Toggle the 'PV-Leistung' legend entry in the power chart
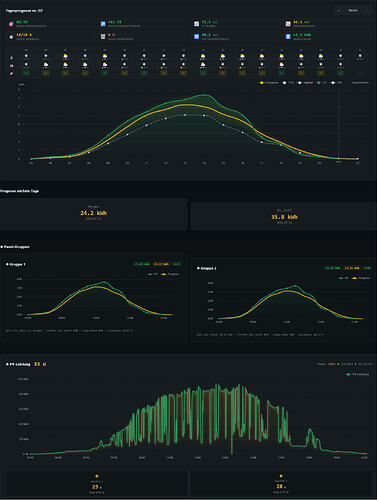377x500 pixels. 357,374
